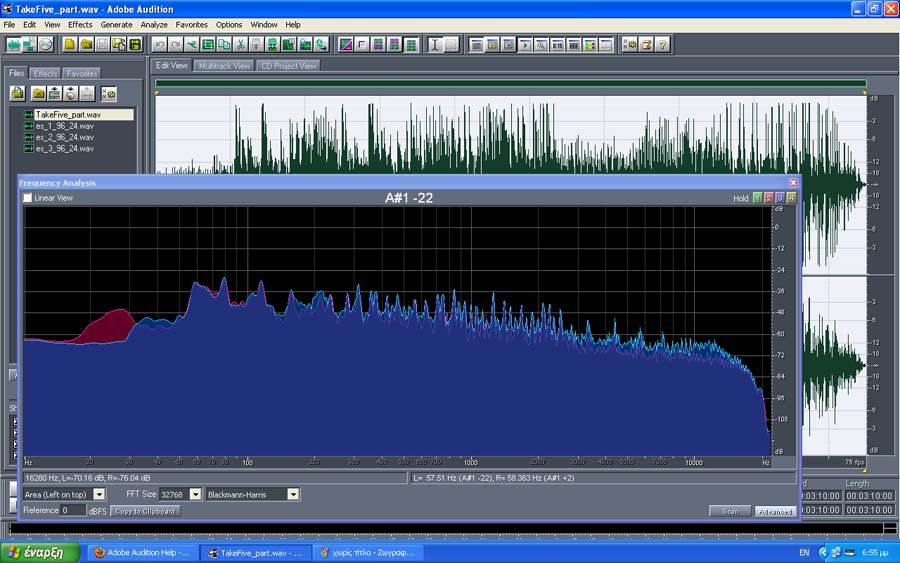Click the Redo icon in the toolbar
The width and height of the screenshot is (900, 563).
tap(176, 45)
